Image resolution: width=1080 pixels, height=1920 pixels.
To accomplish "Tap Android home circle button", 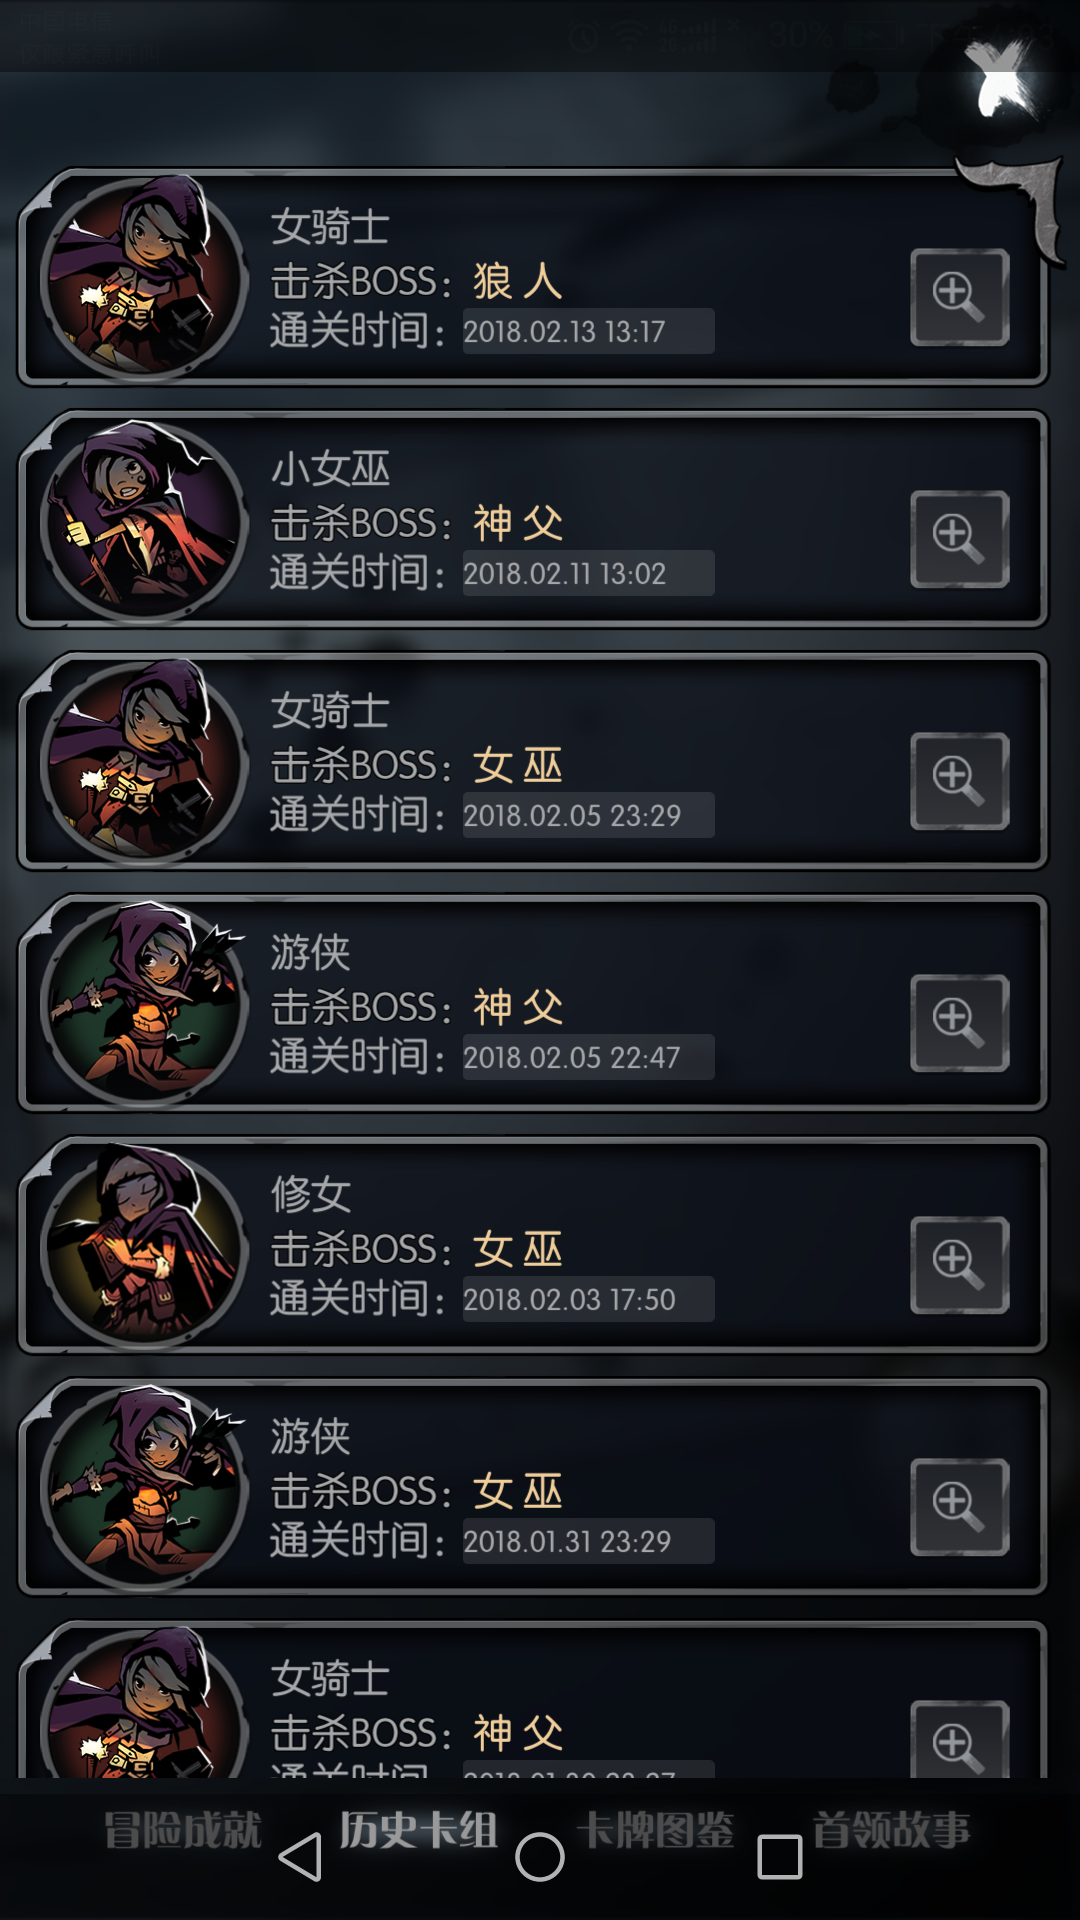I will click(540, 1857).
